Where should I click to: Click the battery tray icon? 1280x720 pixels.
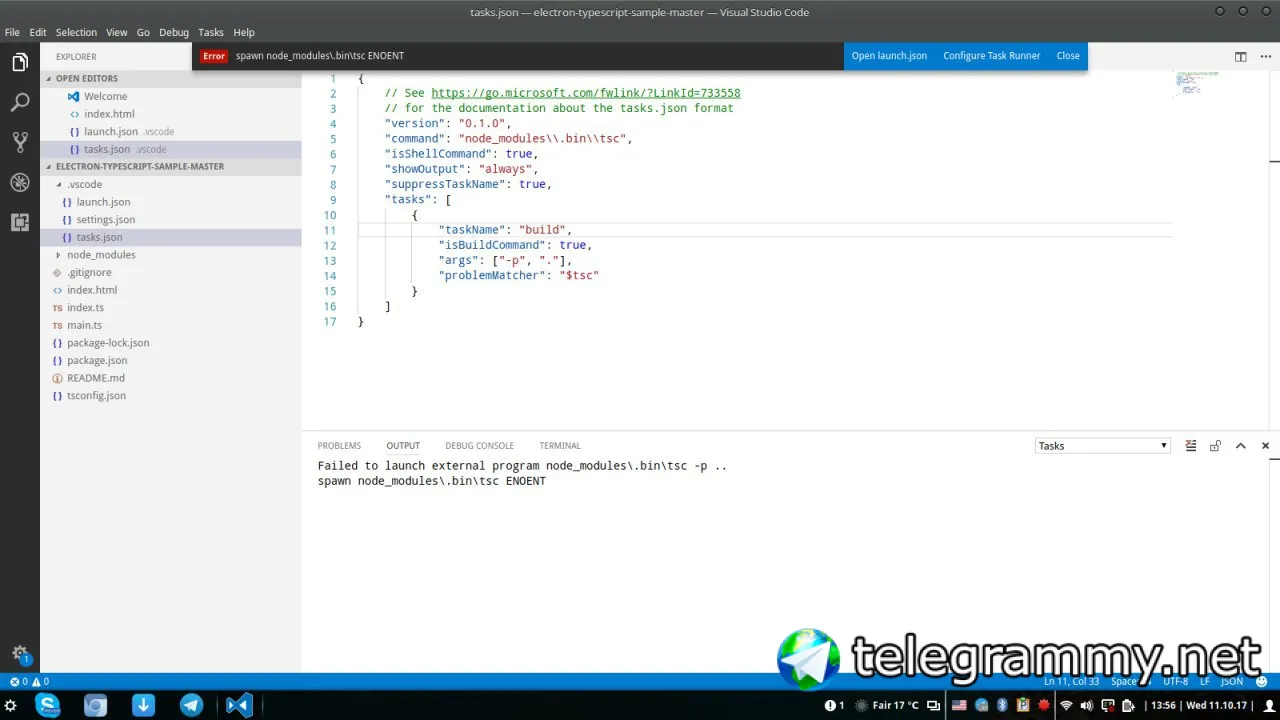point(1128,705)
